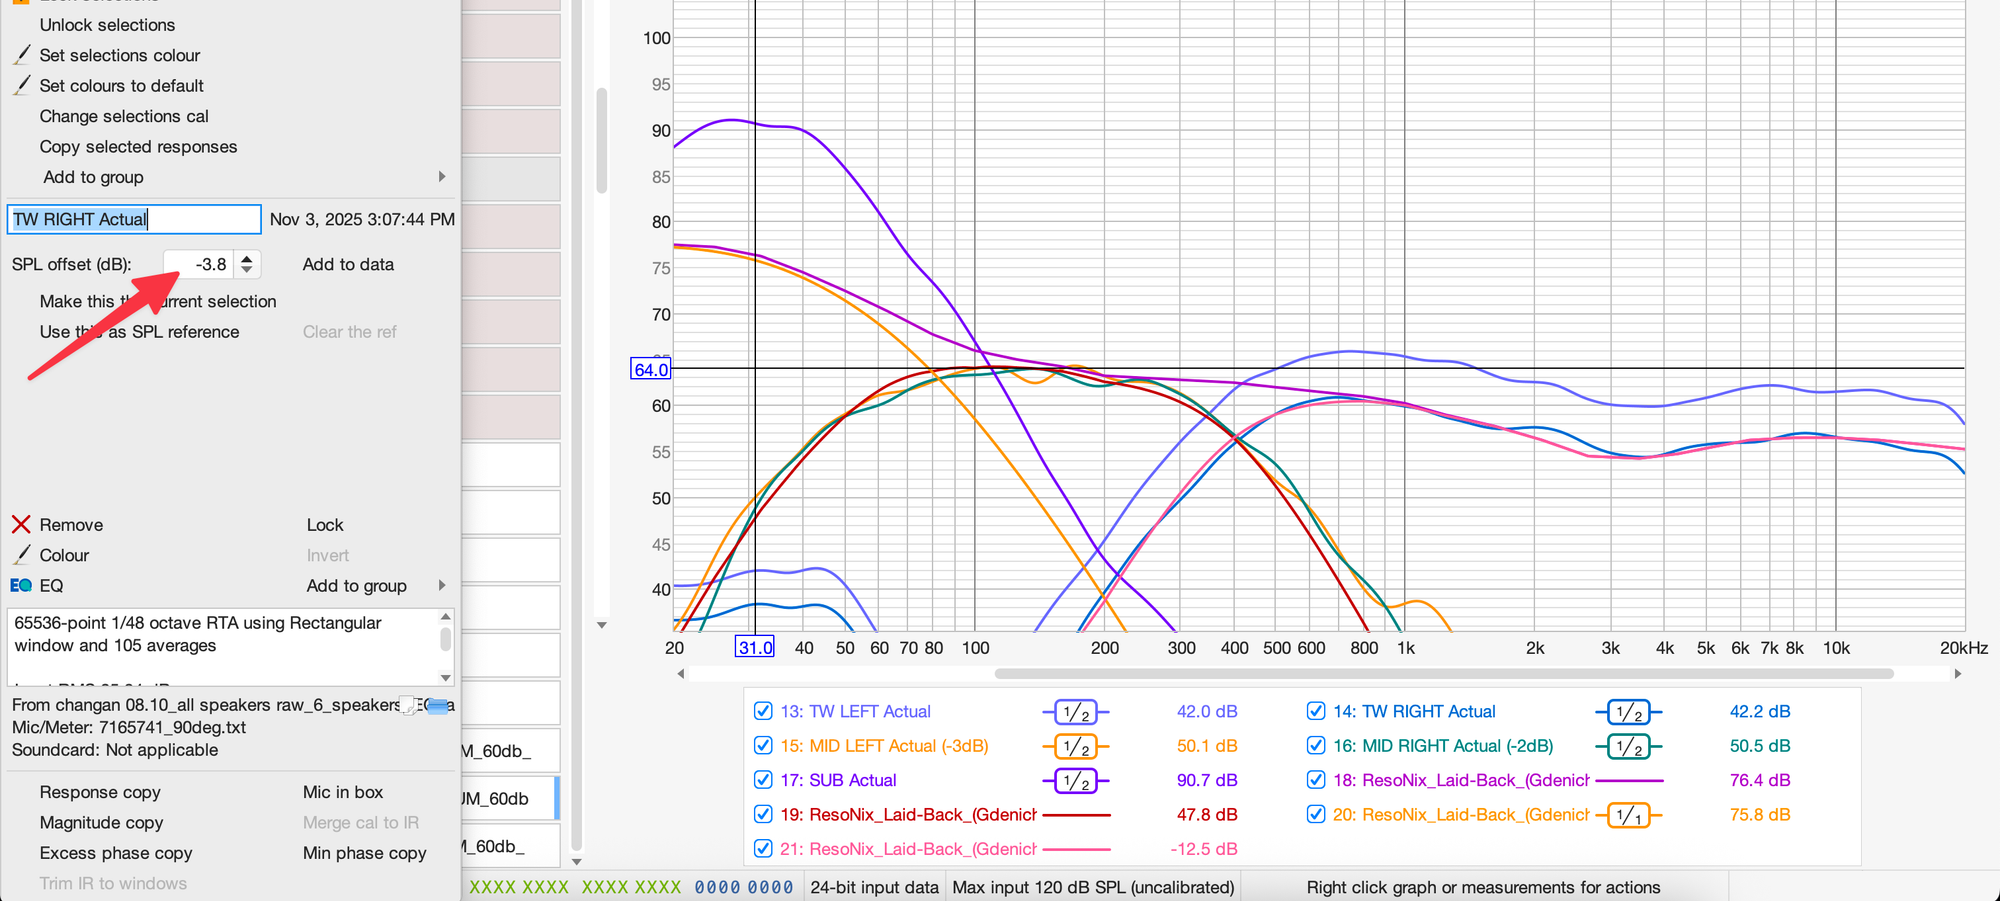Screen dimensions: 2000x901
Task: Click the TW RIGHT Actual name field
Action: tap(134, 219)
